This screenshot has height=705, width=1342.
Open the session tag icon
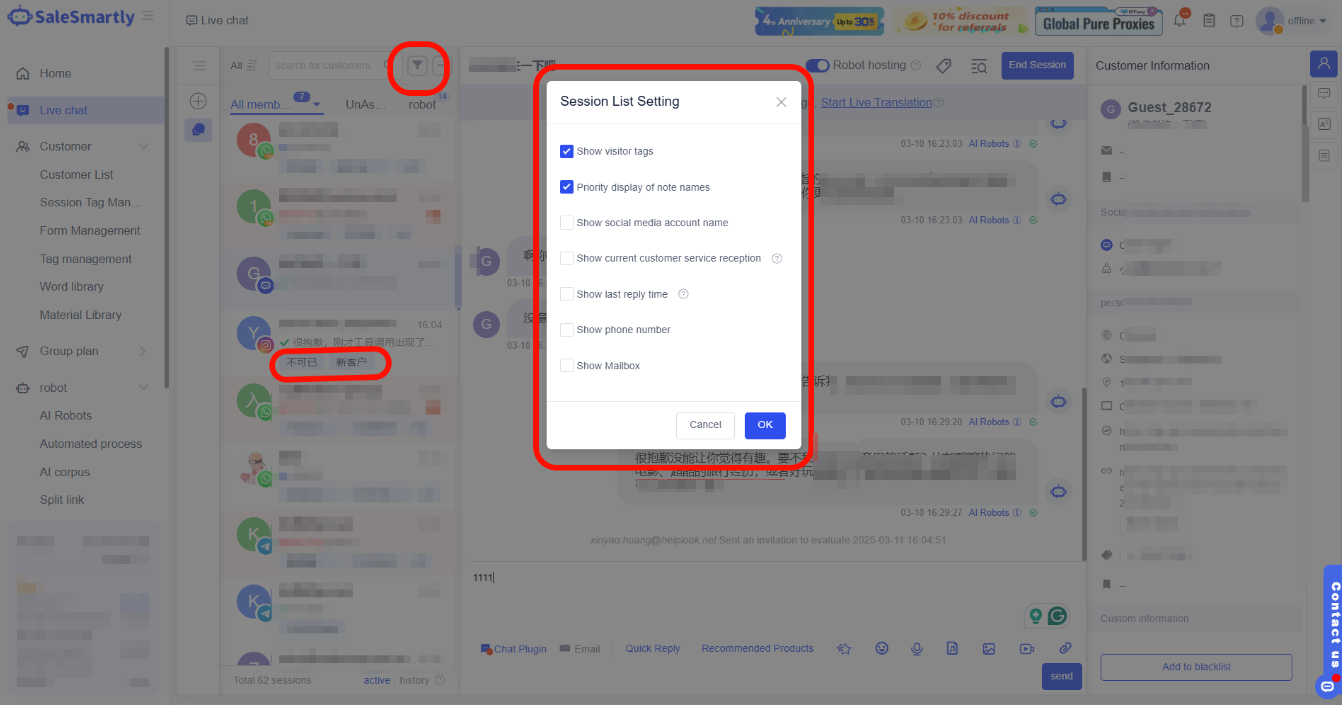point(943,66)
